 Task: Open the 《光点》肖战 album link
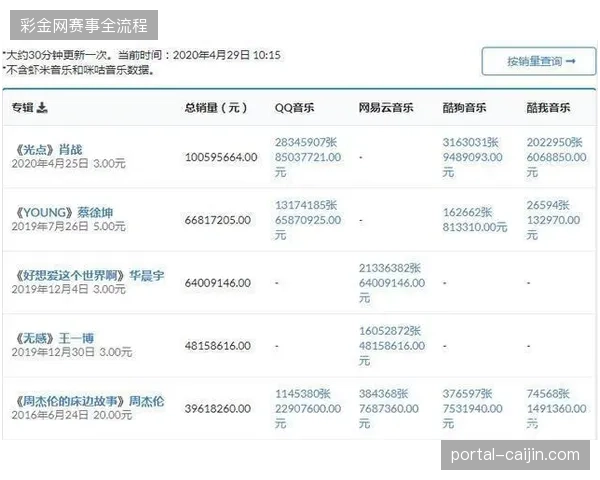tap(47, 150)
